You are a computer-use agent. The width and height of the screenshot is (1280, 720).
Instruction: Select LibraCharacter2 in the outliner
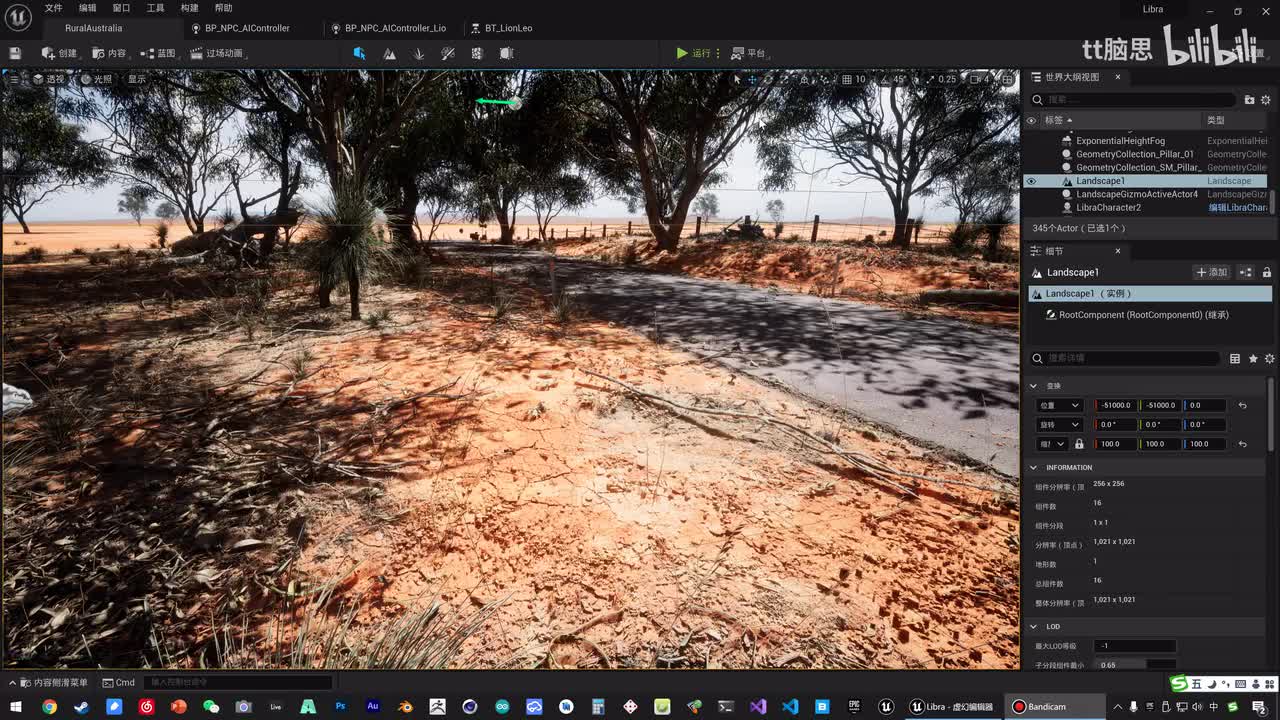click(1108, 208)
